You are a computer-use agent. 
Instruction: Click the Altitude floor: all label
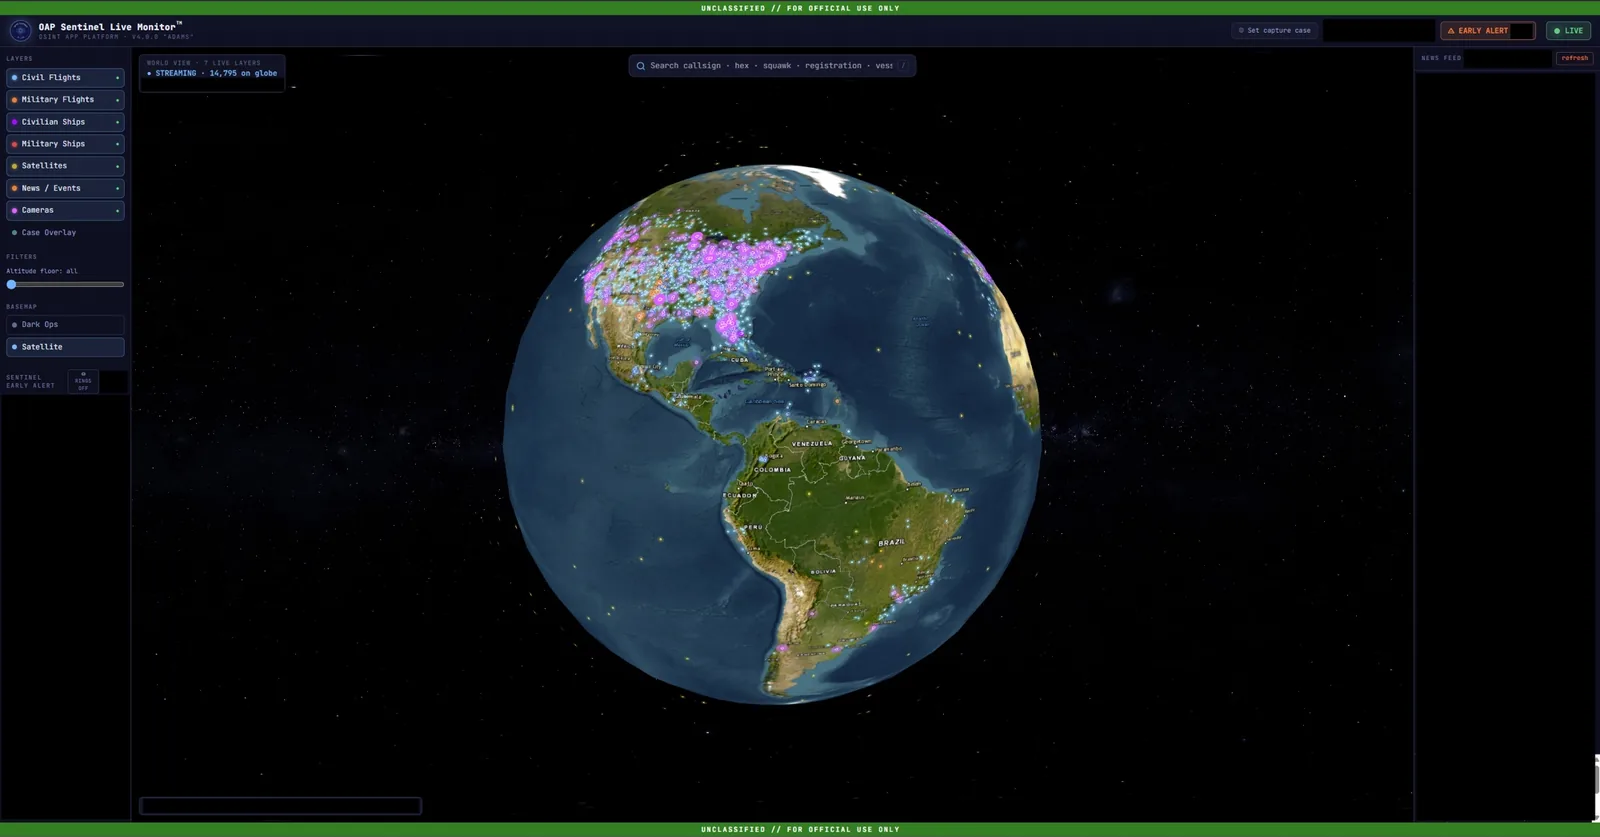coord(42,271)
